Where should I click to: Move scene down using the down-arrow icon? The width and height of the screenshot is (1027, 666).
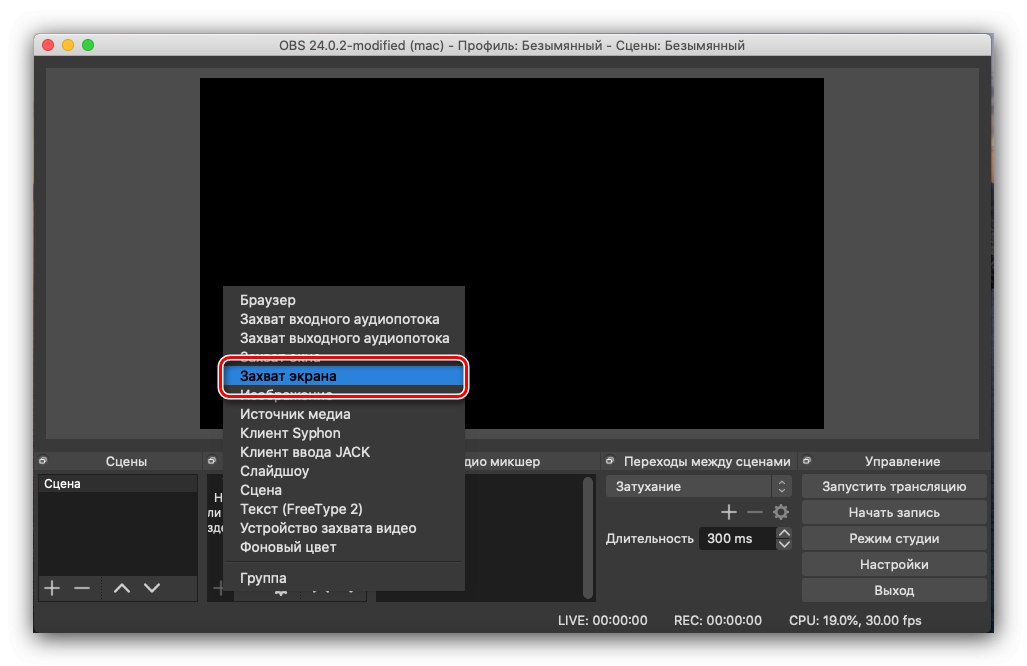coord(152,588)
